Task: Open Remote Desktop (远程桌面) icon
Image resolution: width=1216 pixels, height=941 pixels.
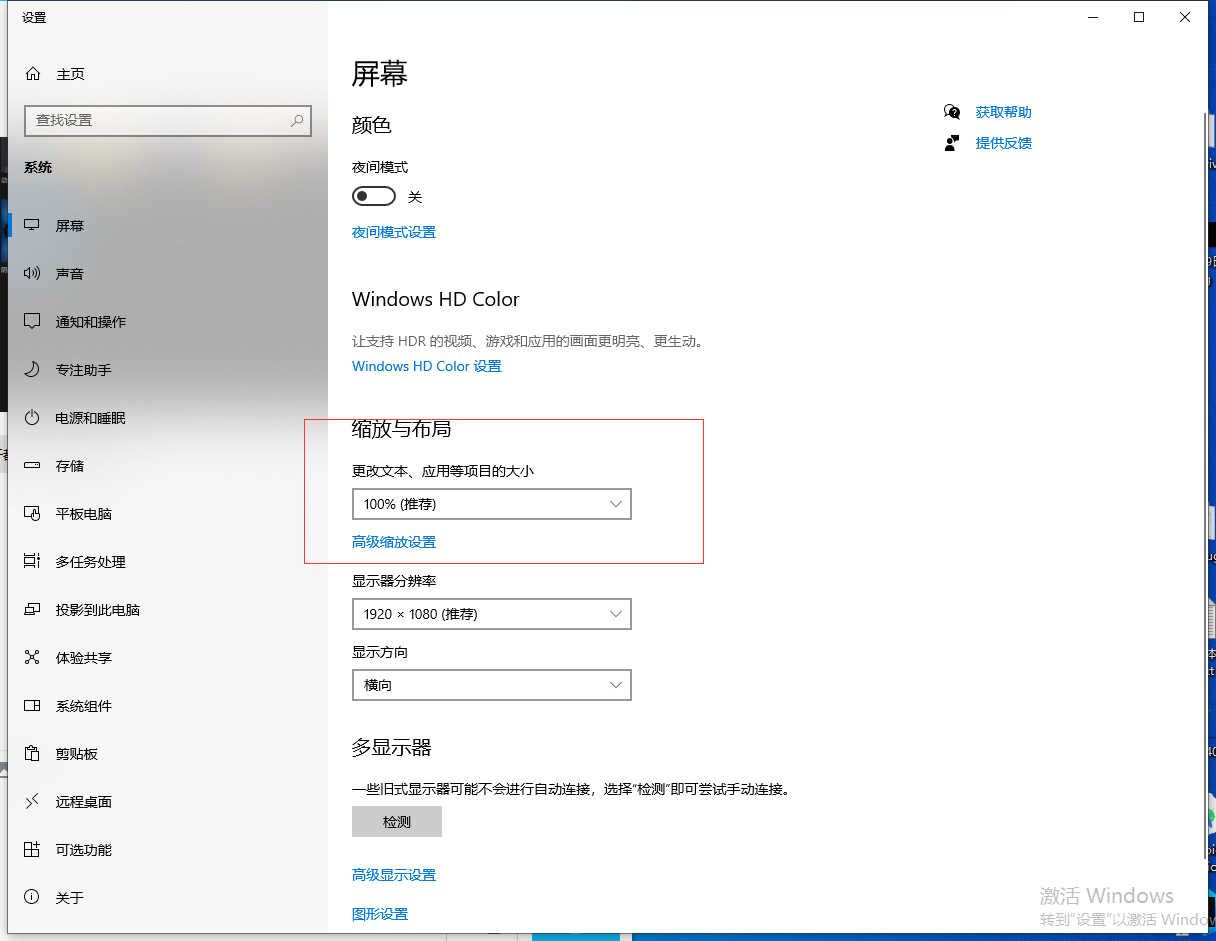Action: coord(33,802)
